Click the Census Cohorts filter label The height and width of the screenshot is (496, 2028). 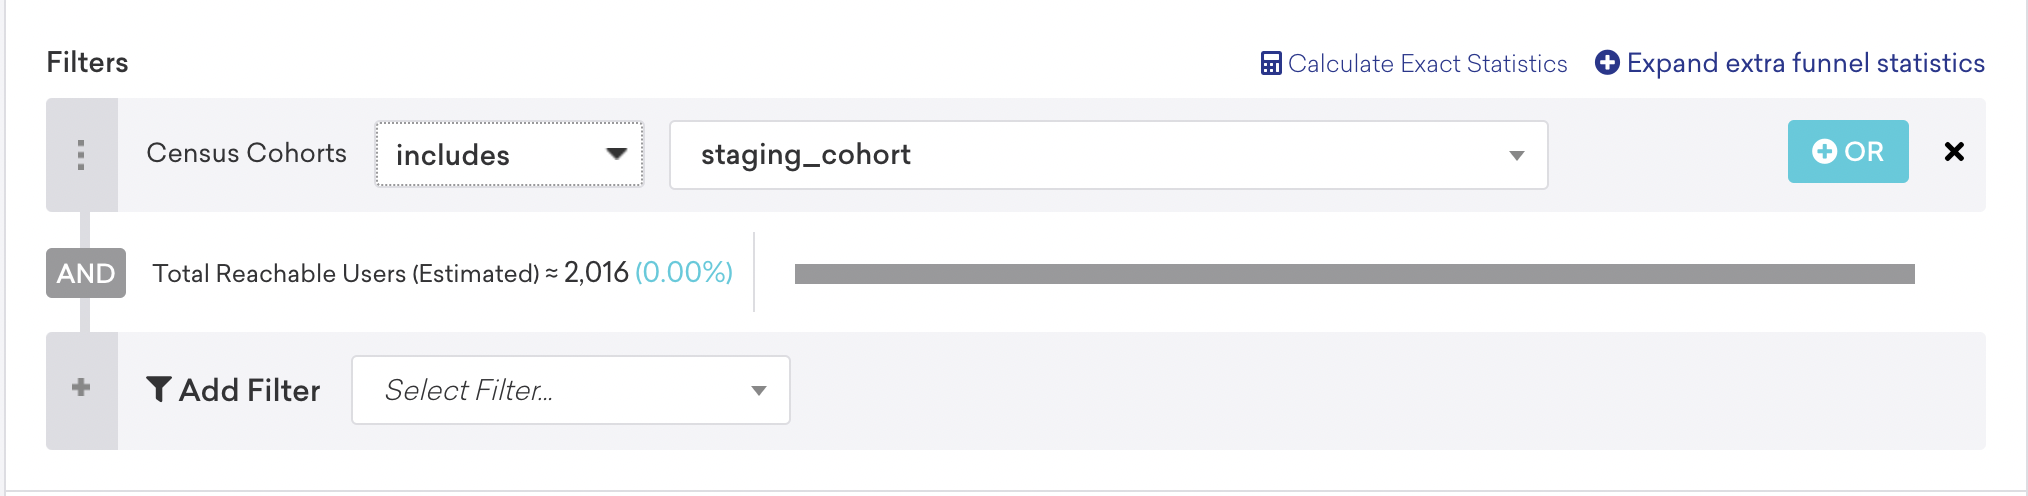tap(246, 153)
